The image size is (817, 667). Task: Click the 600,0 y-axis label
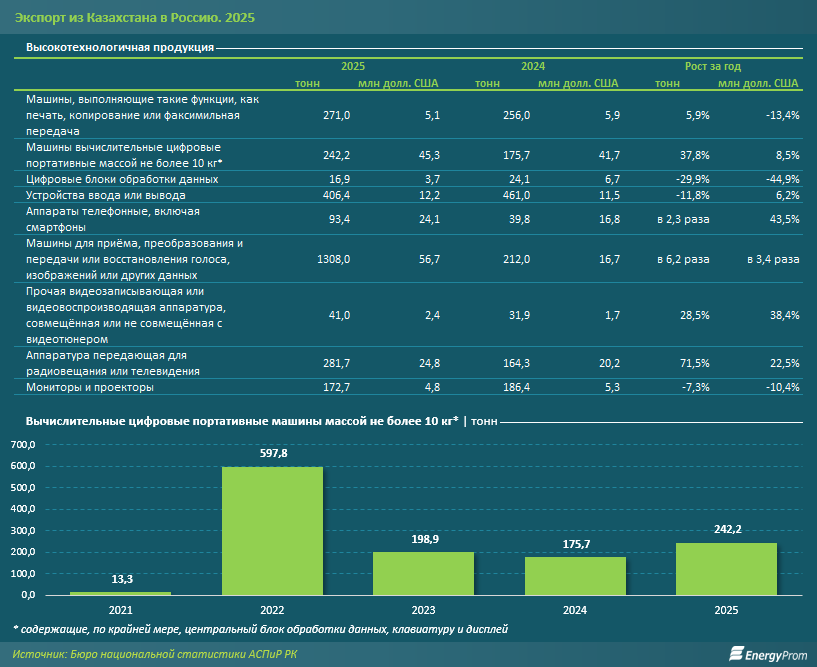click(23, 466)
